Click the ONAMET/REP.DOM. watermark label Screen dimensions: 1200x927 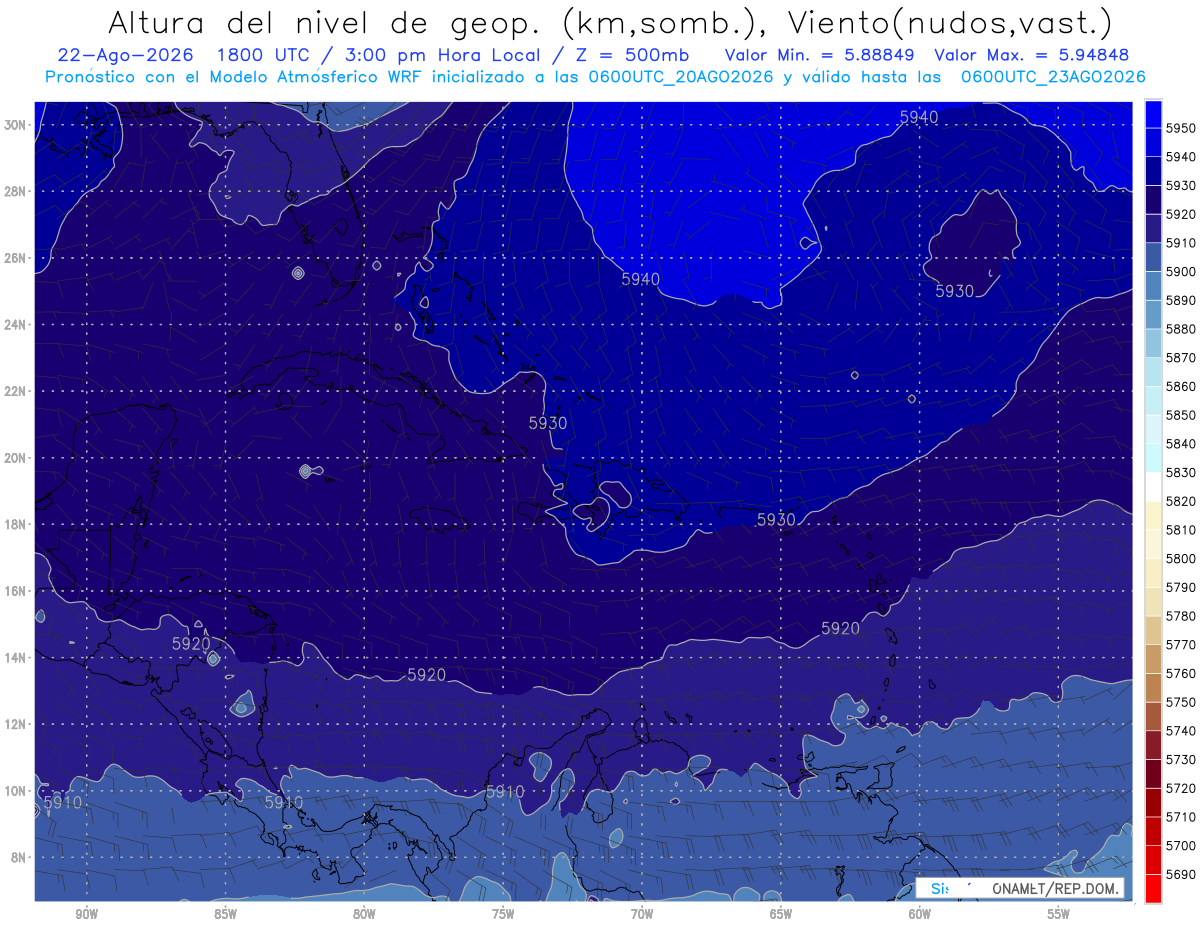click(x=1056, y=888)
